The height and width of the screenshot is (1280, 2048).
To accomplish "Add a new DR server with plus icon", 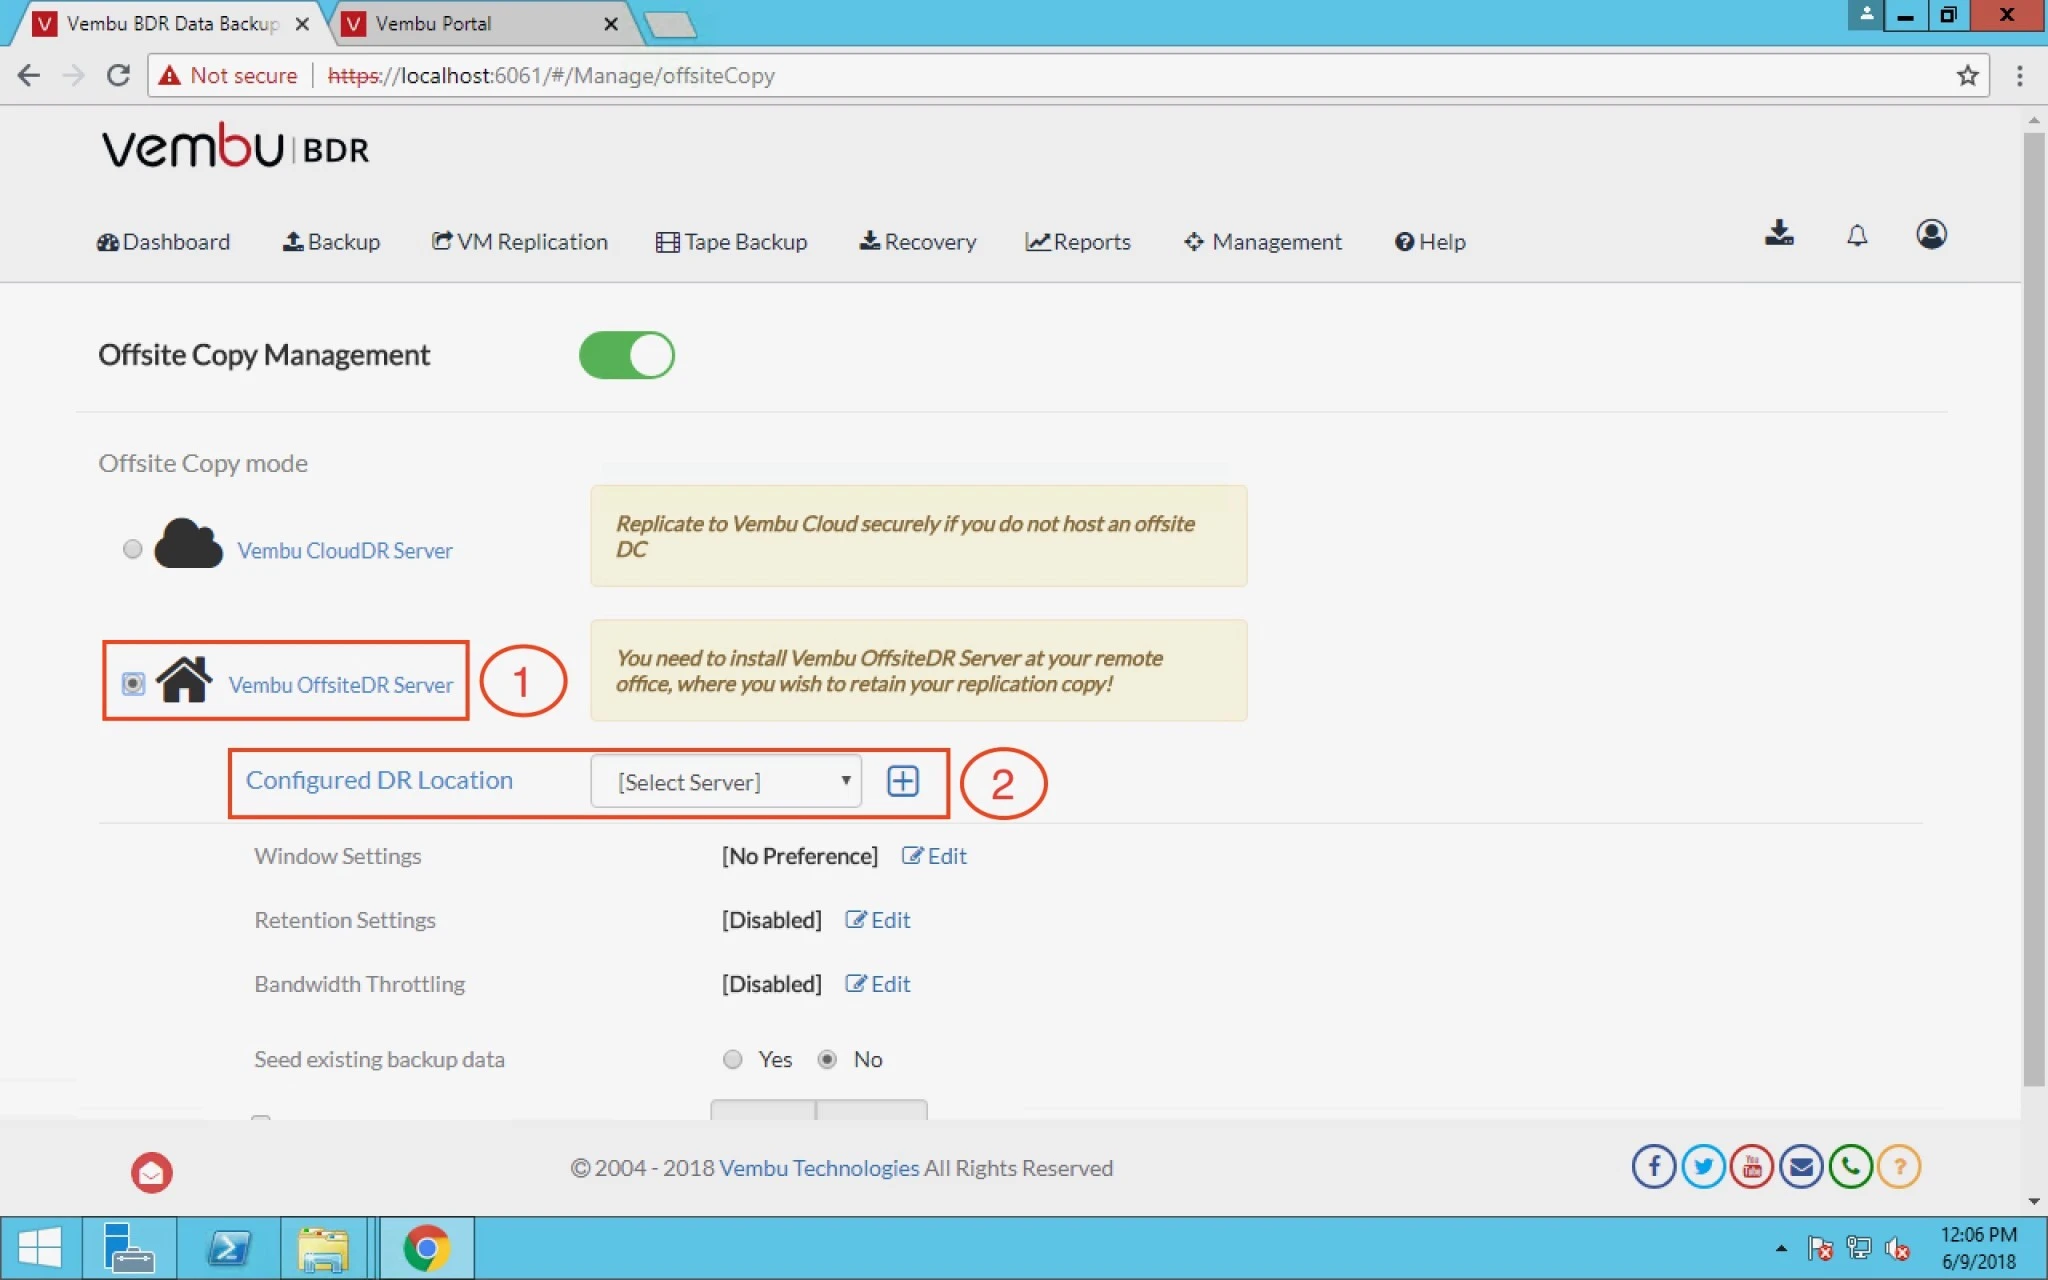I will pyautogui.click(x=903, y=781).
